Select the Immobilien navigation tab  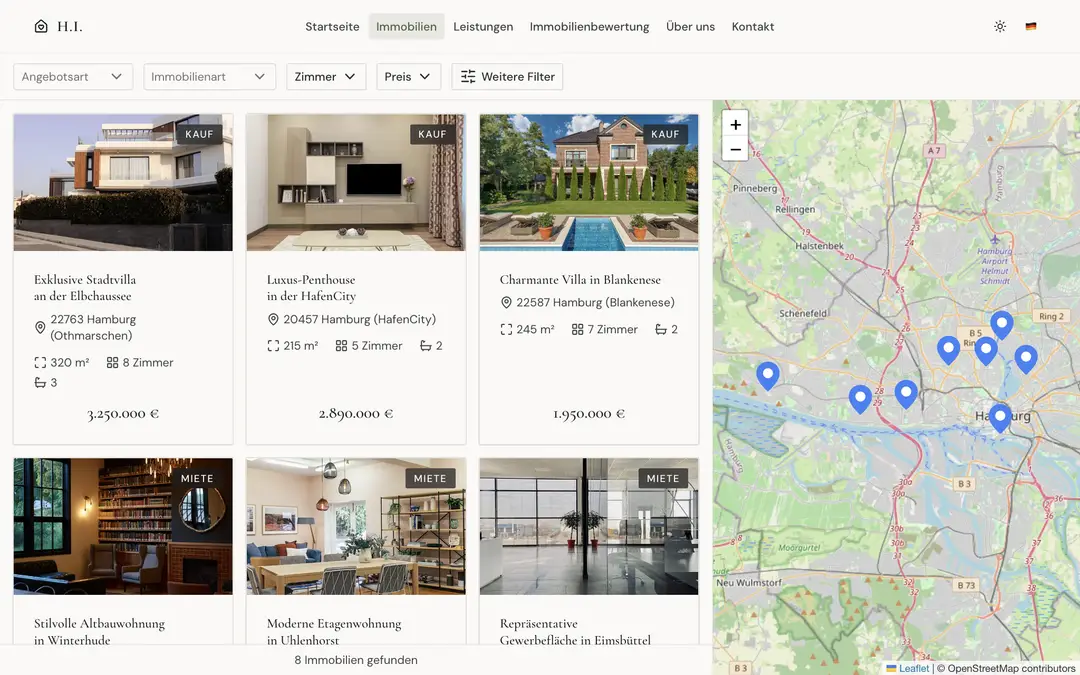point(406,26)
